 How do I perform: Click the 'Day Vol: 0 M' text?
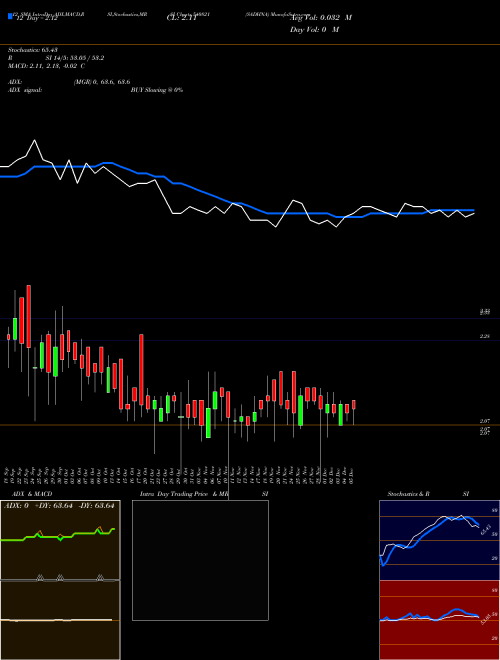[314, 30]
